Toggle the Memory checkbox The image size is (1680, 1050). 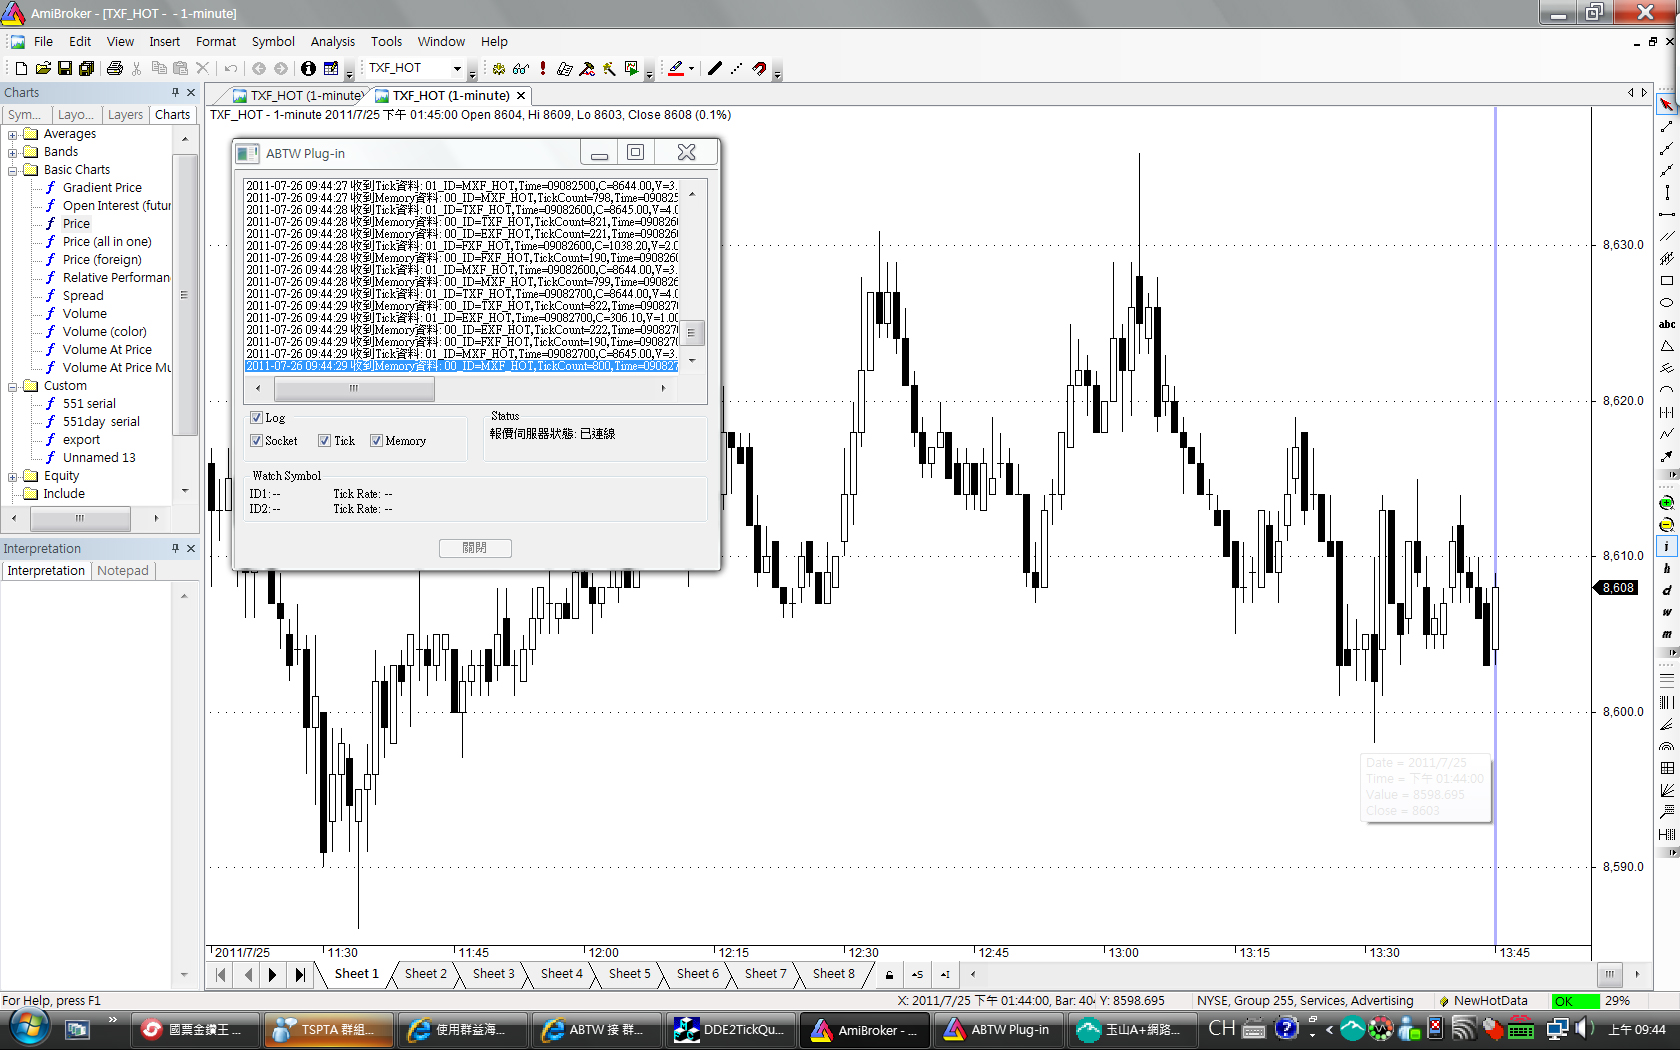tap(377, 441)
